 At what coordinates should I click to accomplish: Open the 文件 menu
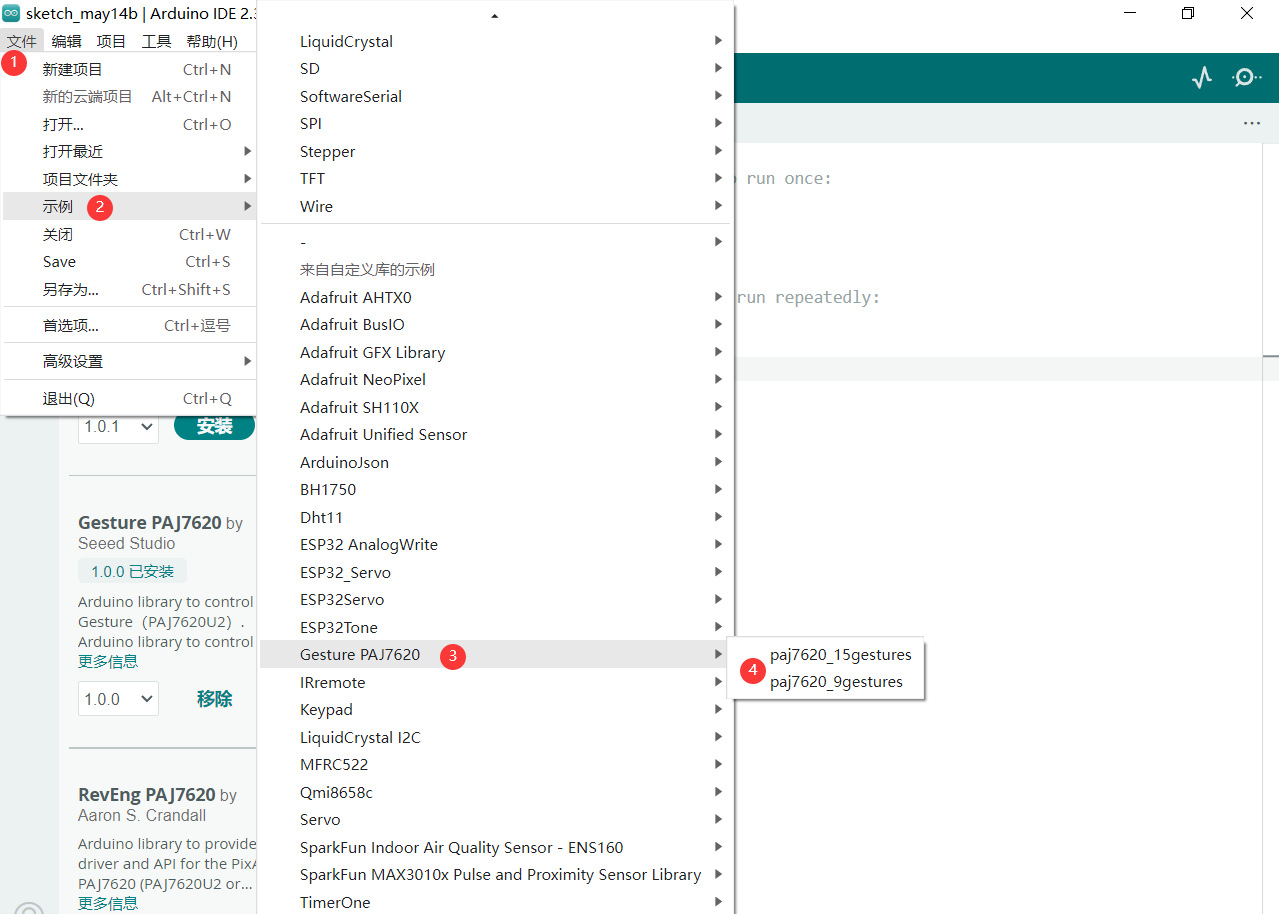point(21,41)
